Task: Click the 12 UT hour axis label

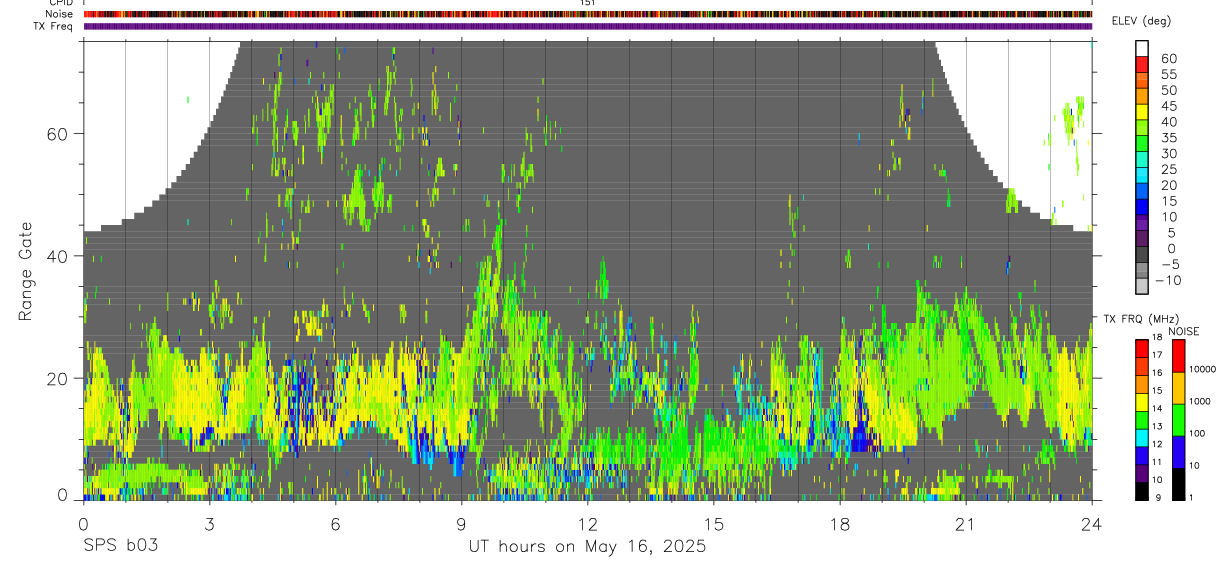Action: (588, 525)
